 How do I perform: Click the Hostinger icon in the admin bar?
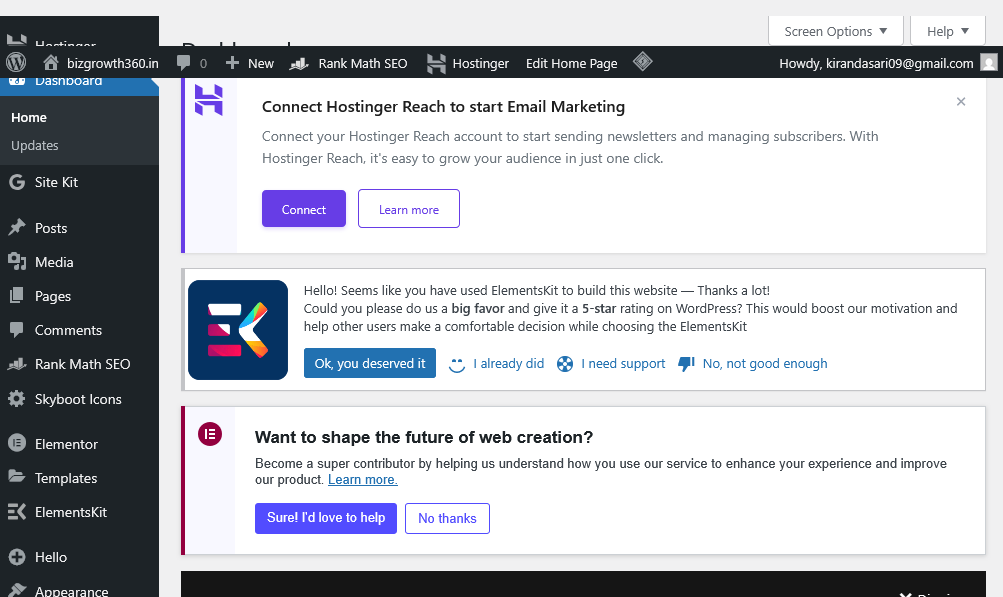pyautogui.click(x=437, y=62)
